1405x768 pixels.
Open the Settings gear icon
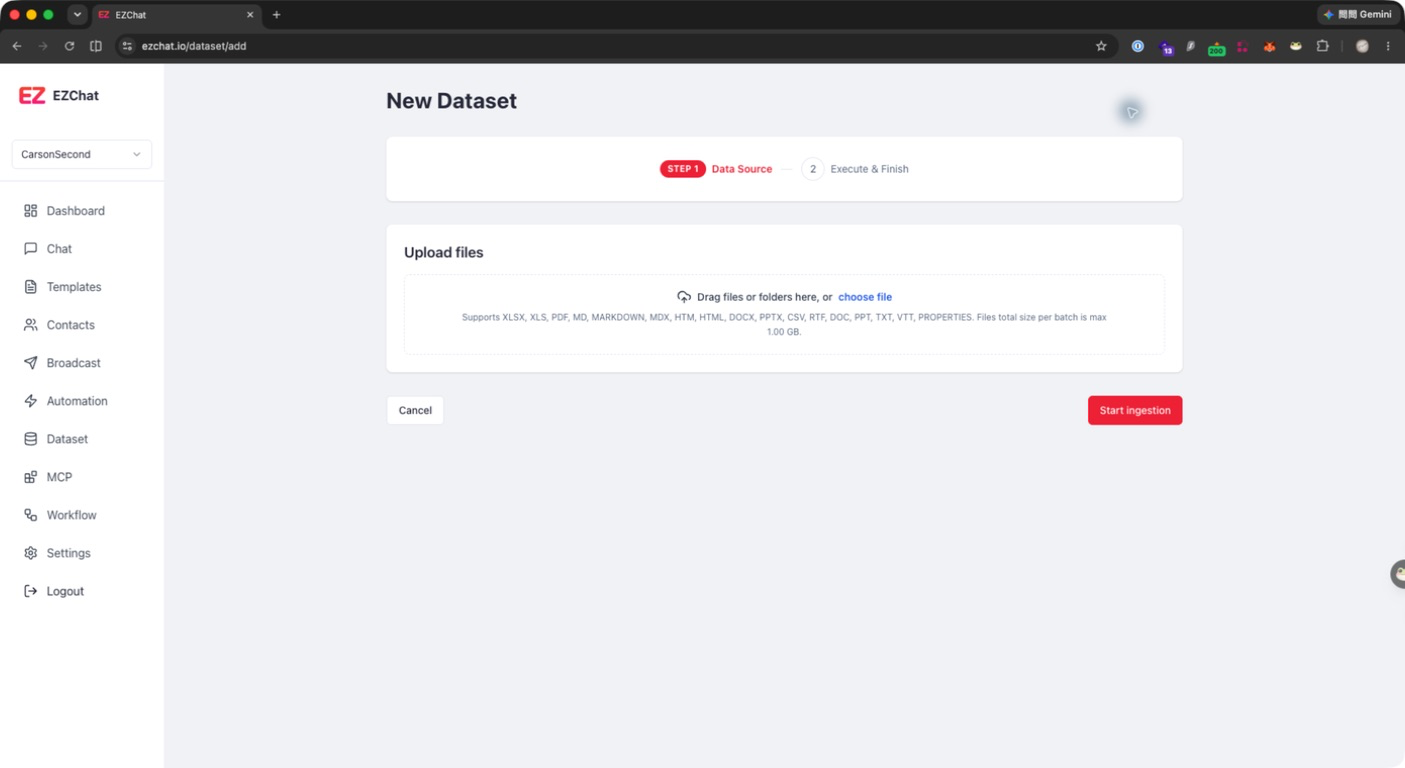30,553
